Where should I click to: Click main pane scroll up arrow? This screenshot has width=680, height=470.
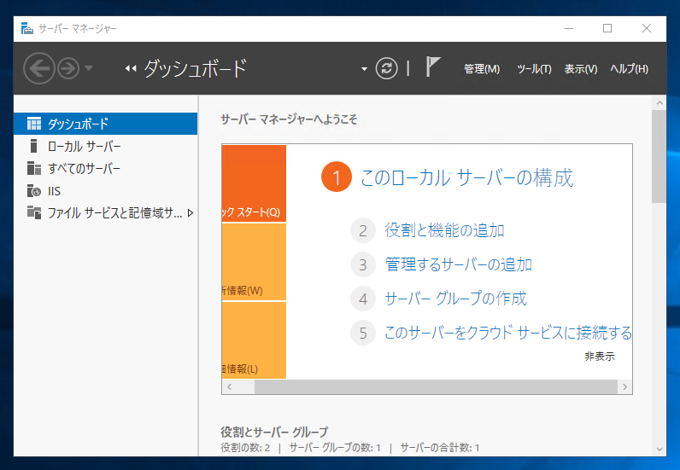(x=659, y=103)
